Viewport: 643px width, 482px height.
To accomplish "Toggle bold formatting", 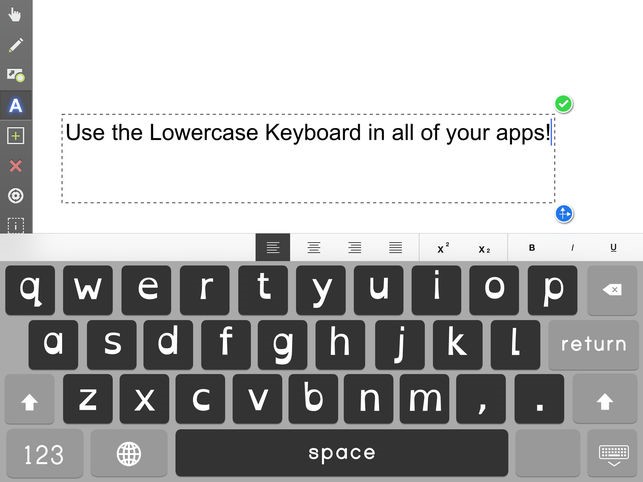I will (x=531, y=248).
